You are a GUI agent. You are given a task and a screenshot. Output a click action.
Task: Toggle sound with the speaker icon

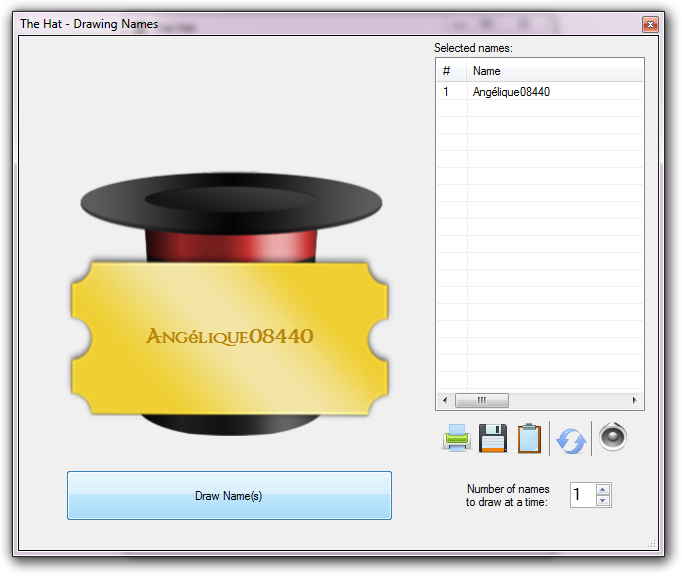tap(612, 436)
